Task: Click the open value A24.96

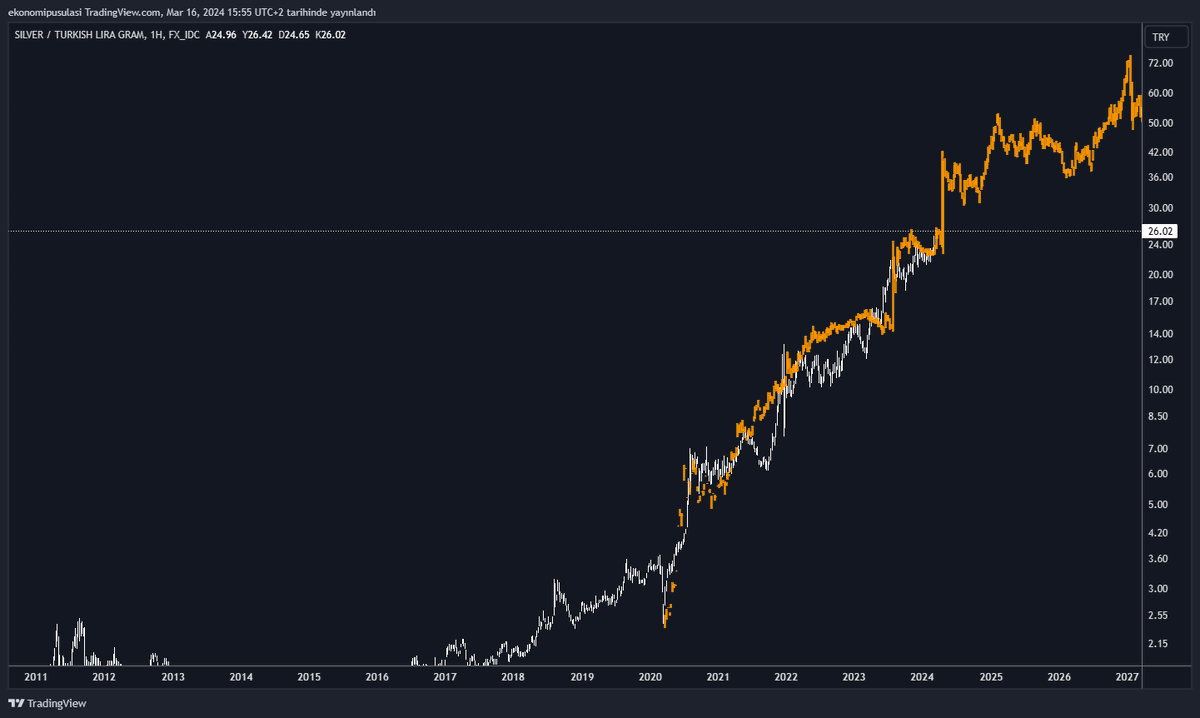Action: point(222,35)
